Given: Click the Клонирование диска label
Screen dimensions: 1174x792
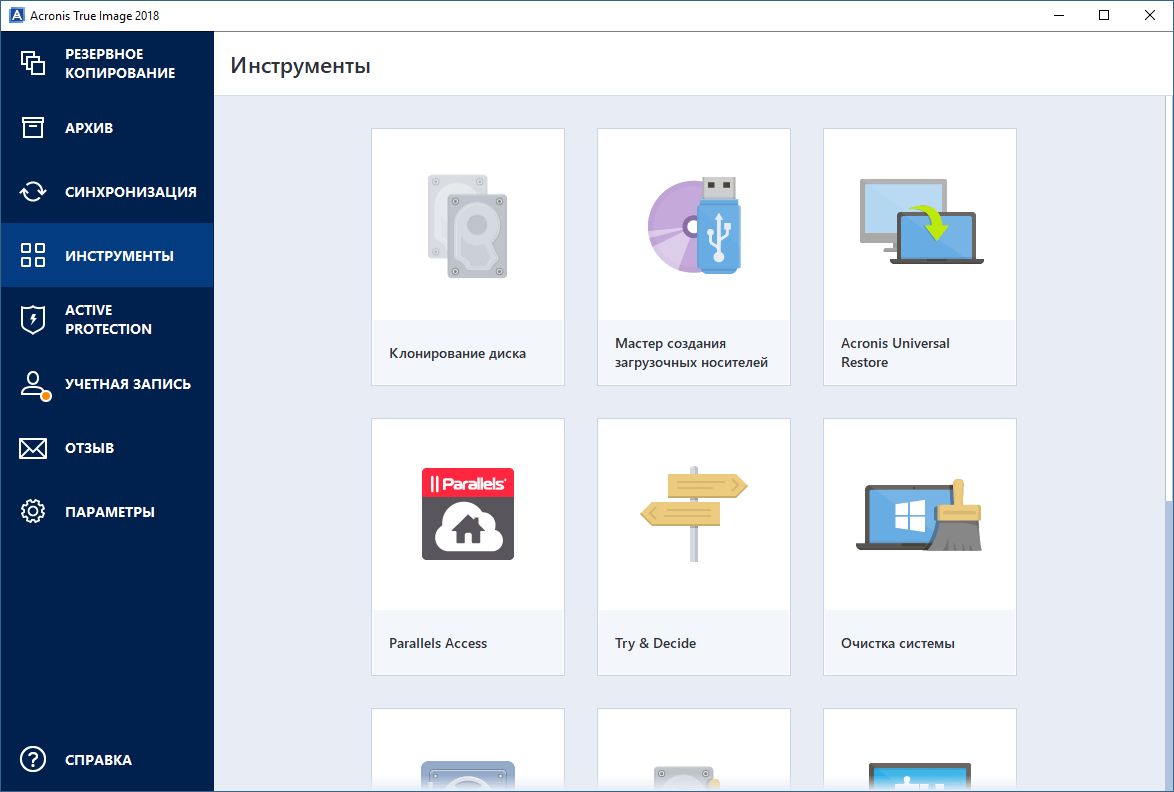Looking at the screenshot, I should click(x=457, y=353).
